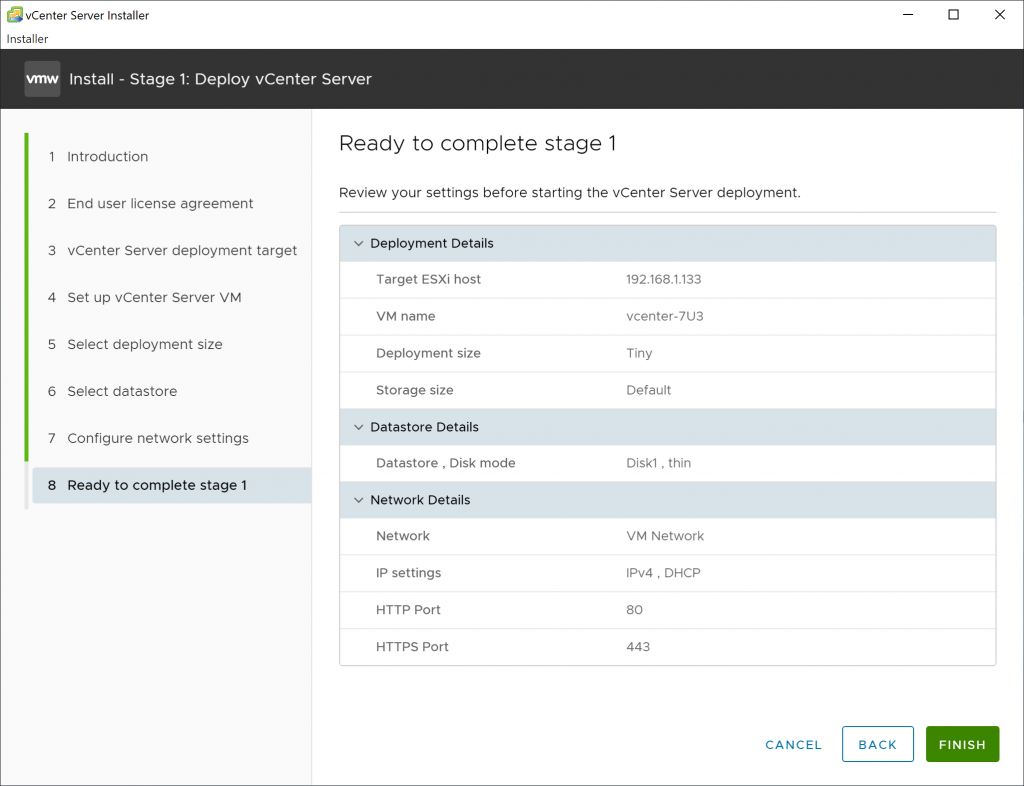Select step 8 Ready to complete stage 1
This screenshot has width=1024, height=786.
[x=172, y=485]
